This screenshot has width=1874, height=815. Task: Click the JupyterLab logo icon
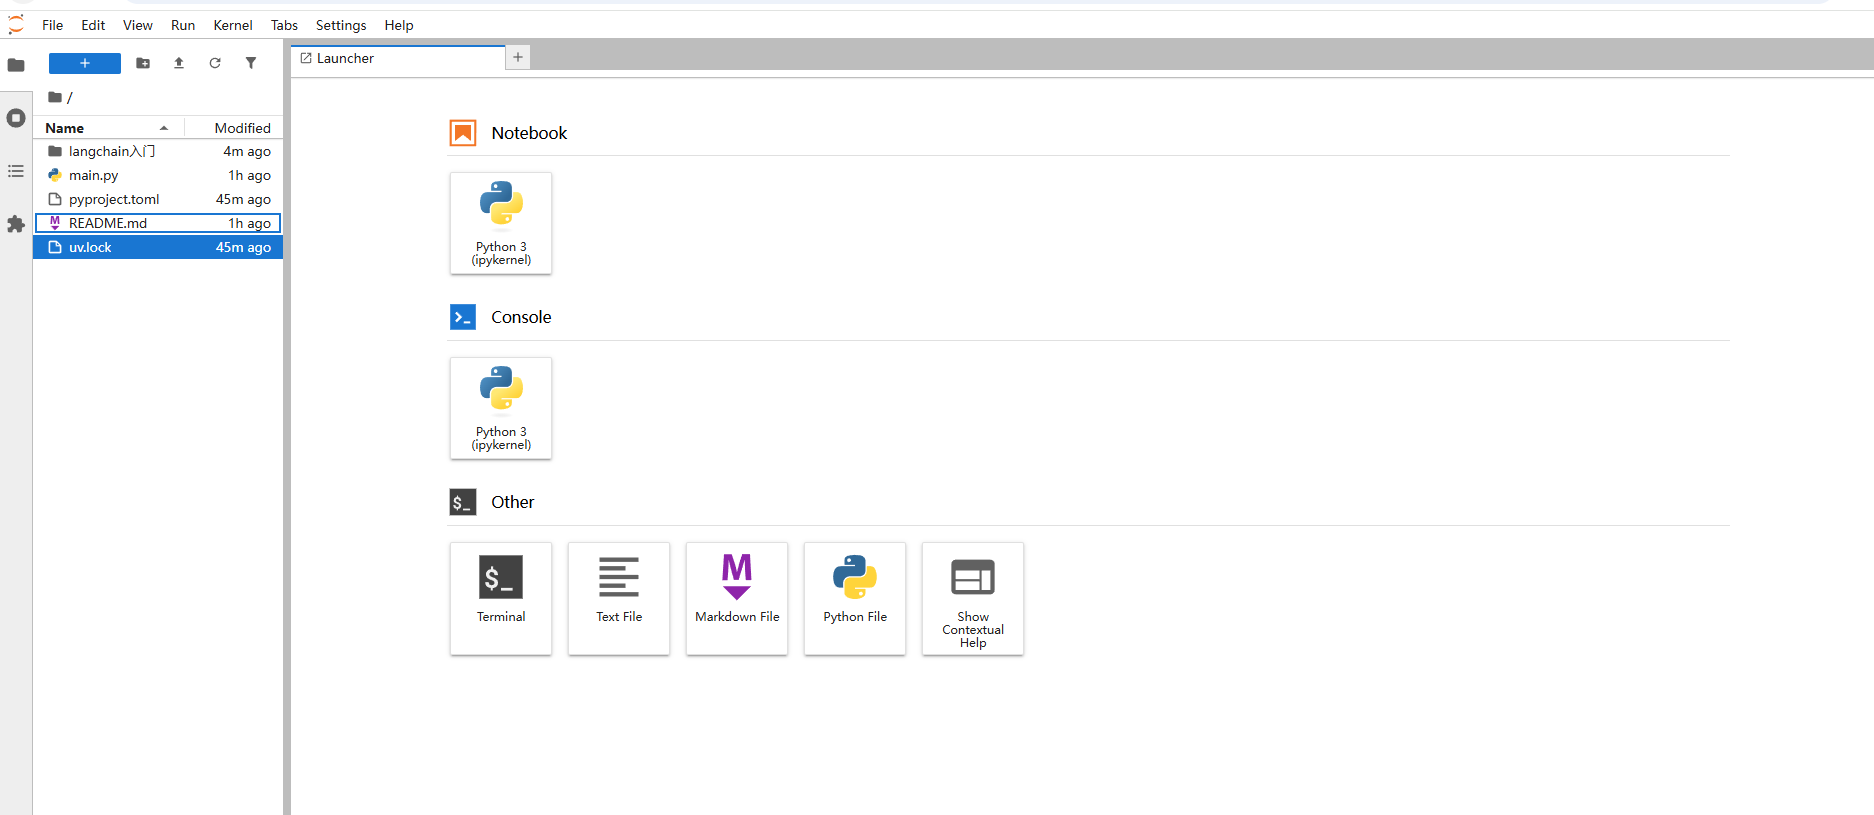coord(16,25)
